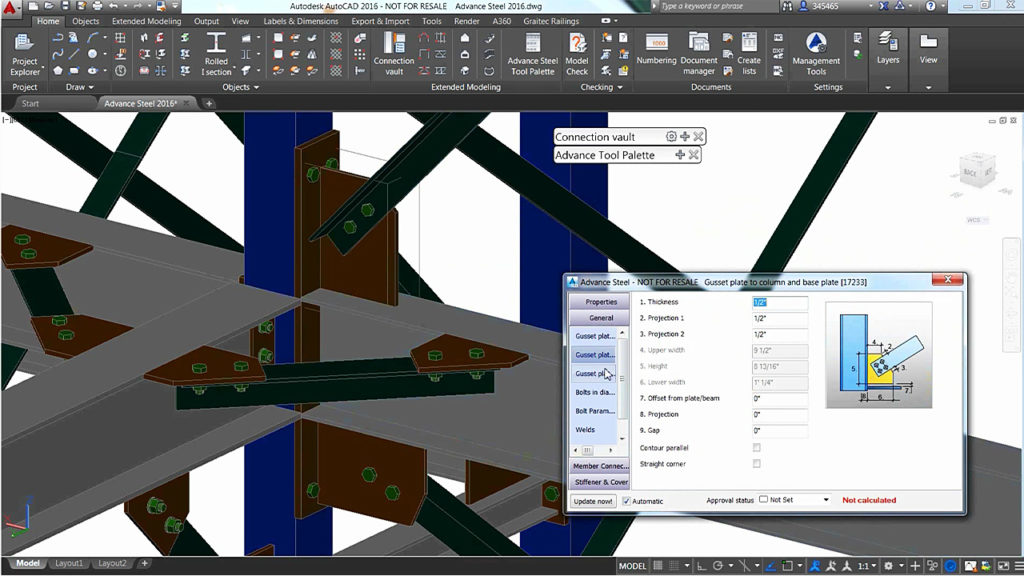Open the Properties section in dialog
The image size is (1024, 576).
click(600, 302)
